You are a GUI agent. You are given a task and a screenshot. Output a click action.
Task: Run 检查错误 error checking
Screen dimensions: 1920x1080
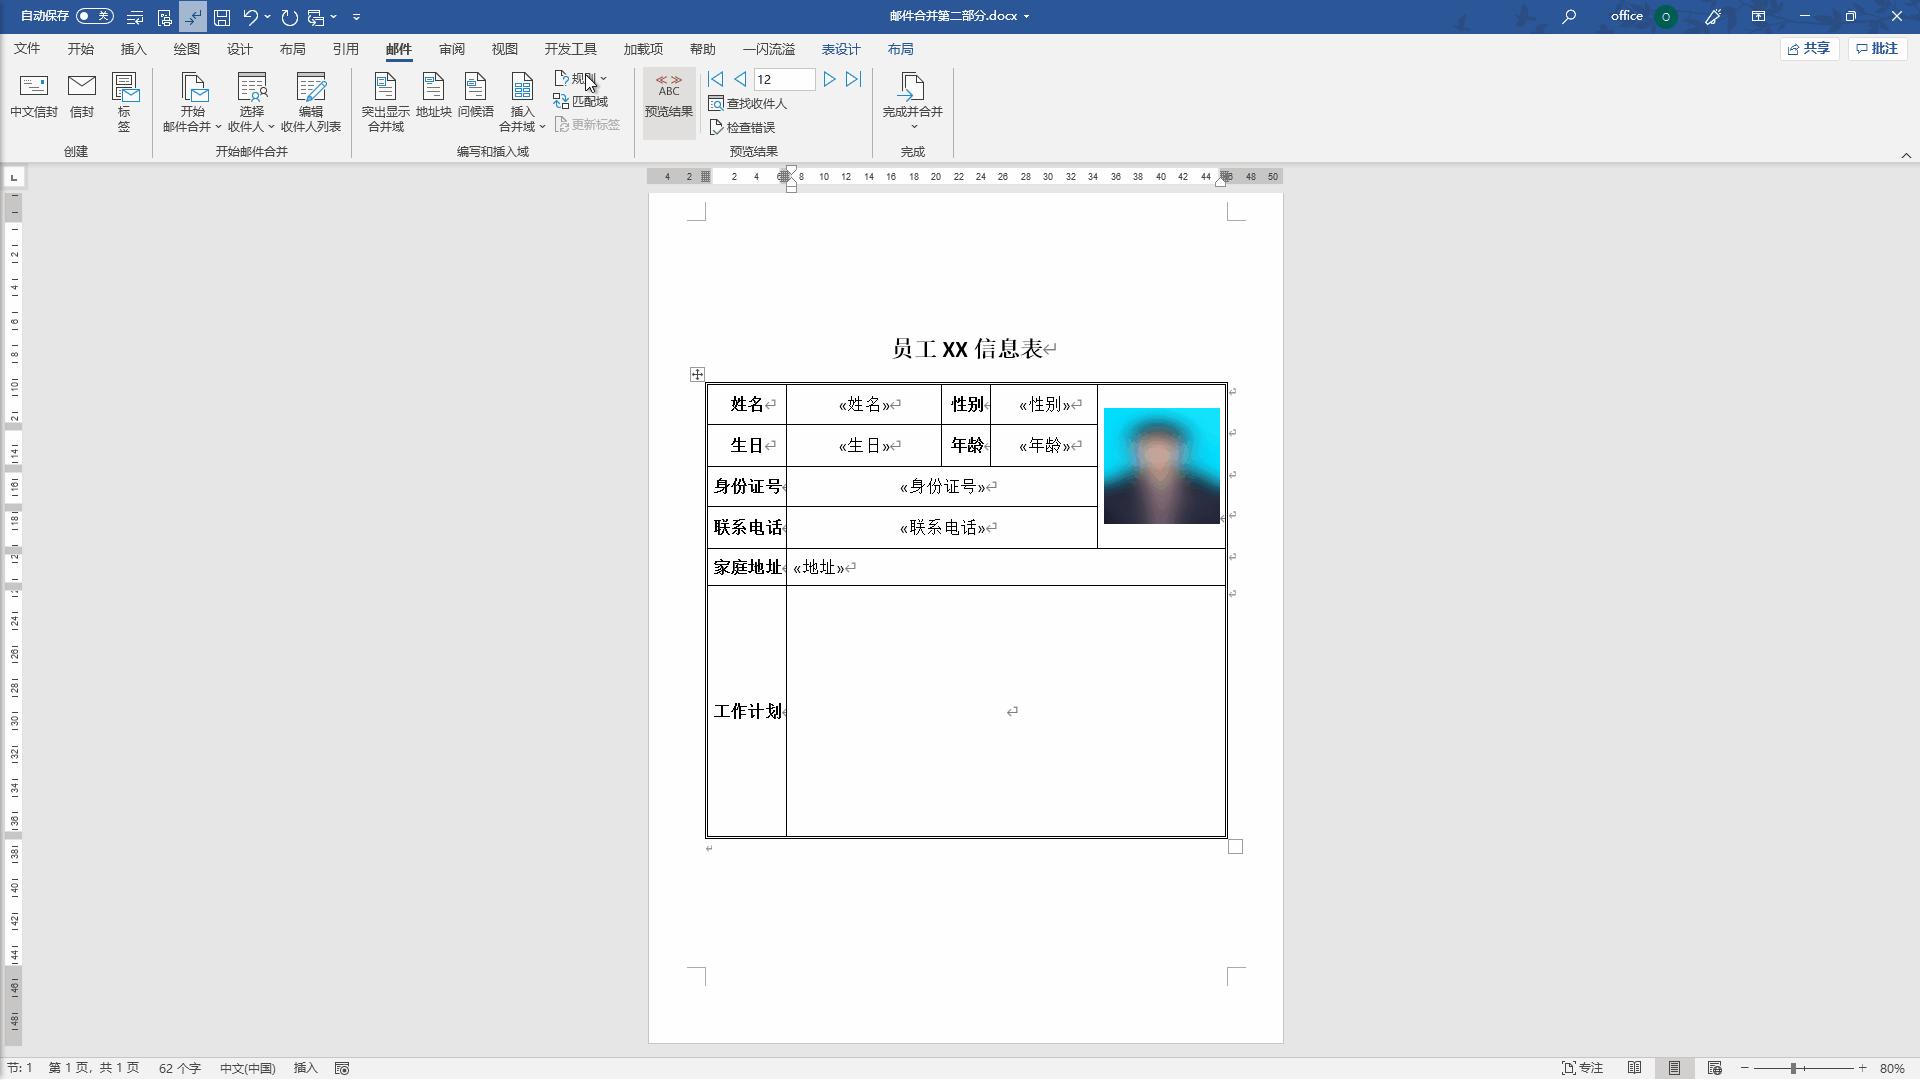pos(744,127)
